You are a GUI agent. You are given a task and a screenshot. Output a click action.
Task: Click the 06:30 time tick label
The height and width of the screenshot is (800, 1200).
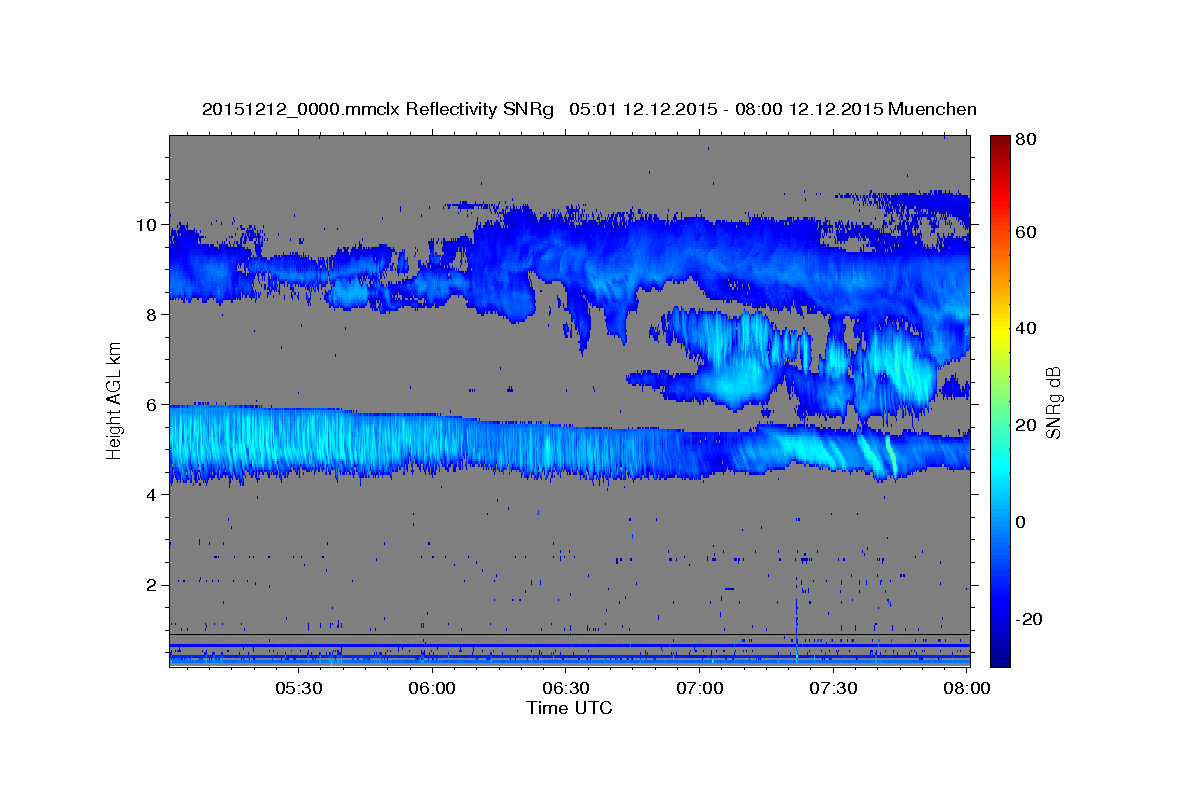click(566, 688)
